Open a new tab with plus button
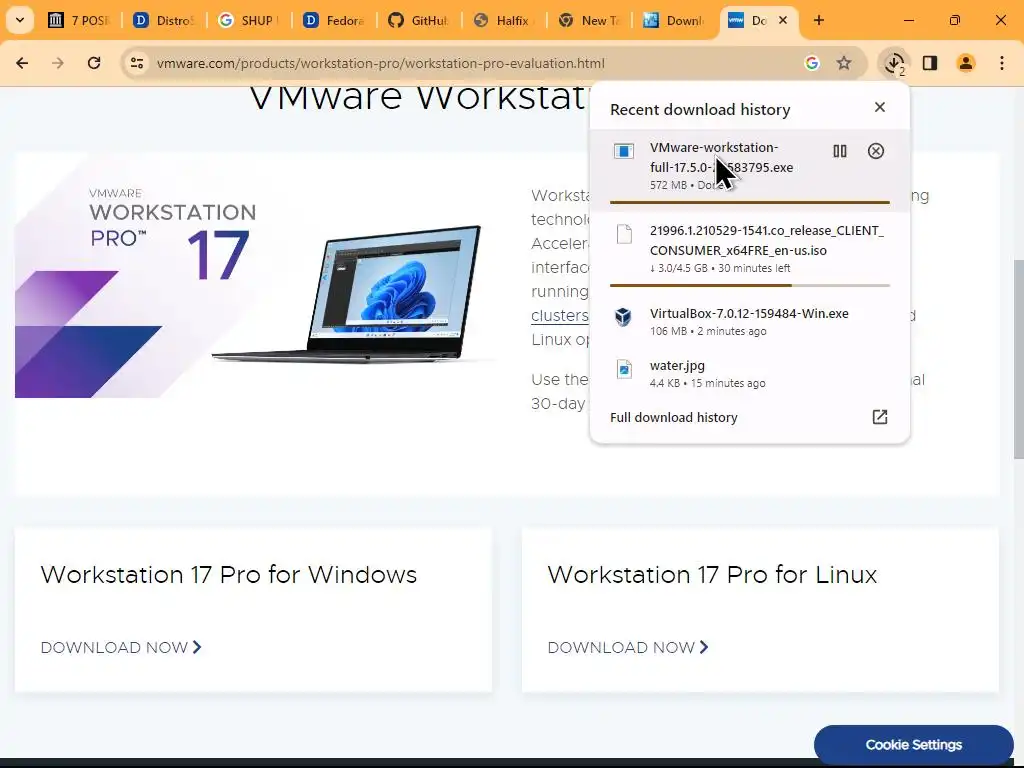This screenshot has width=1024, height=768. pyautogui.click(x=819, y=20)
